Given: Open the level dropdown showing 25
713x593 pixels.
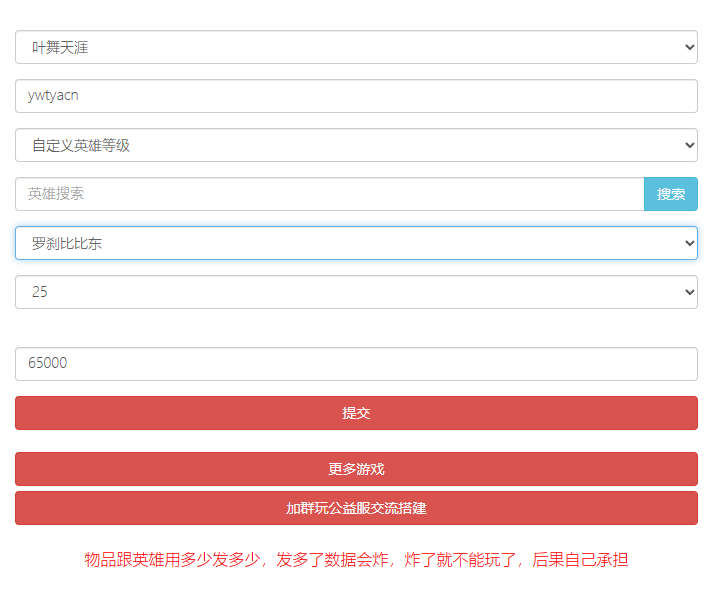Looking at the screenshot, I should point(356,292).
